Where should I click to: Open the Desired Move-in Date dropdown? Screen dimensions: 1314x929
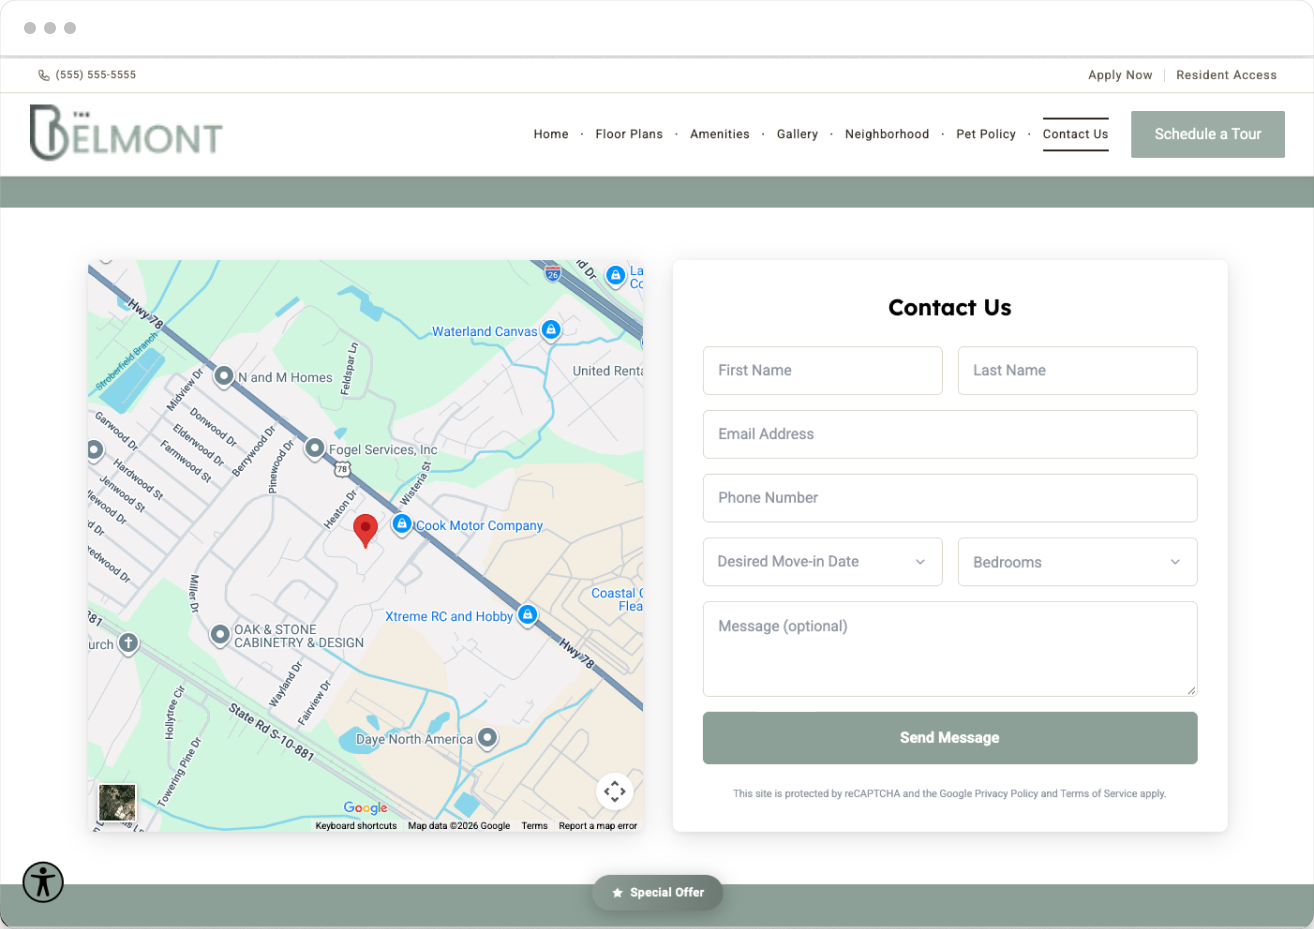point(823,562)
